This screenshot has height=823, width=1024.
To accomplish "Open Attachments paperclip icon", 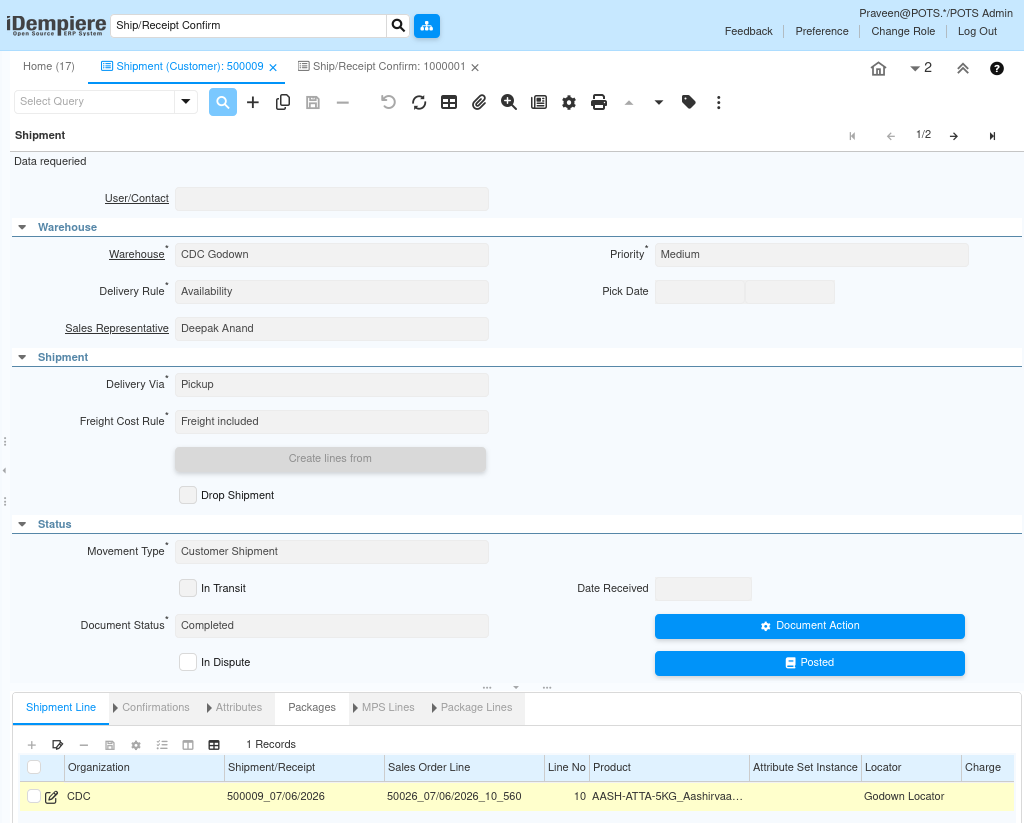I will (479, 103).
